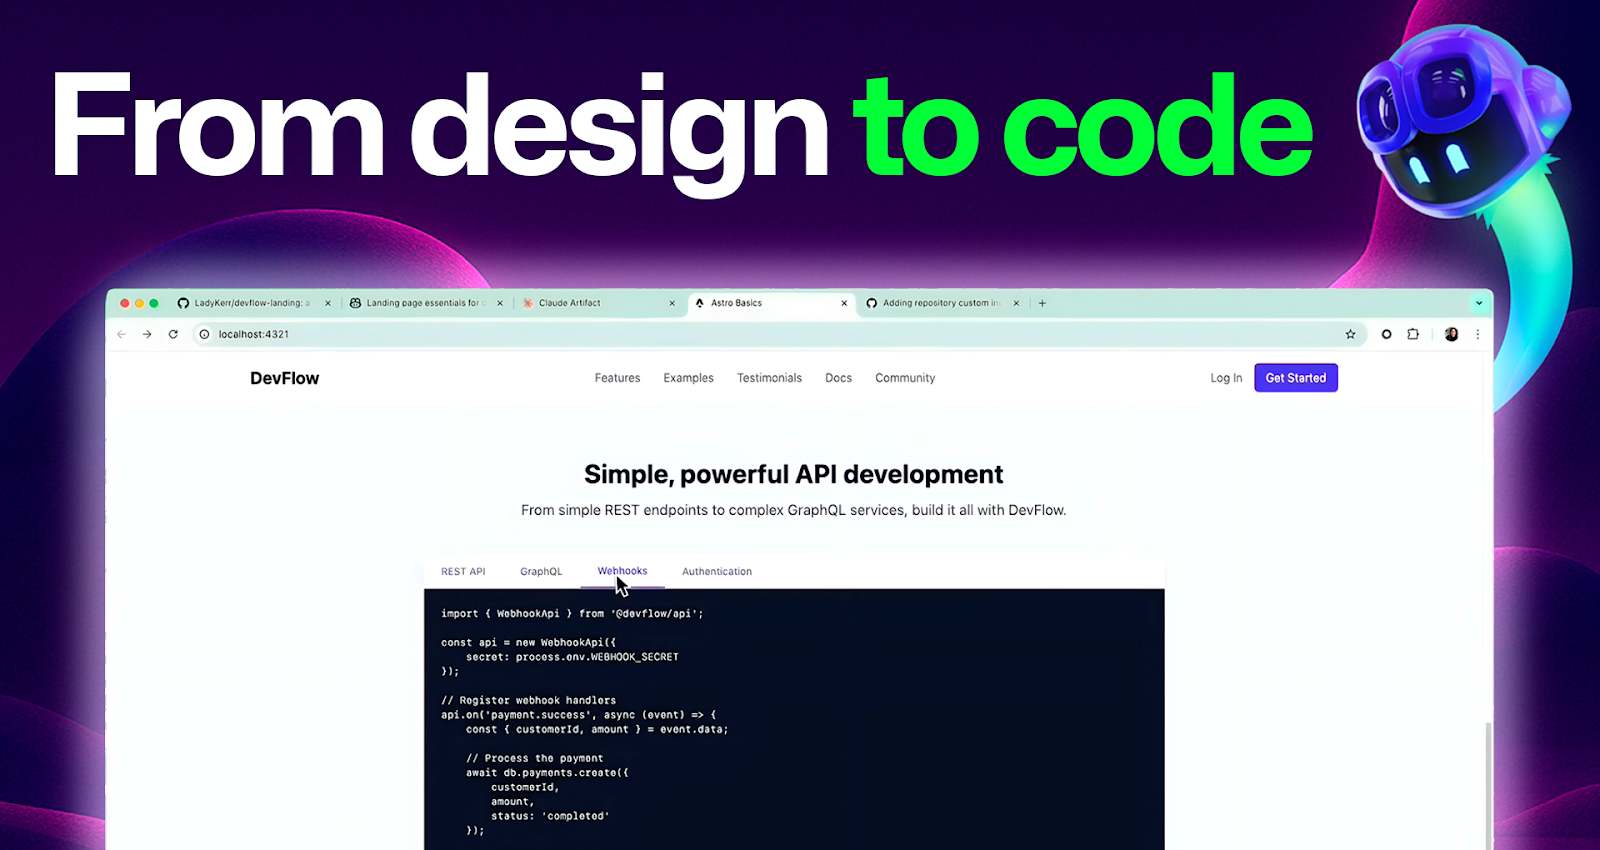Image resolution: width=1600 pixels, height=850 pixels.
Task: Click the Get Started button
Action: click(1295, 378)
